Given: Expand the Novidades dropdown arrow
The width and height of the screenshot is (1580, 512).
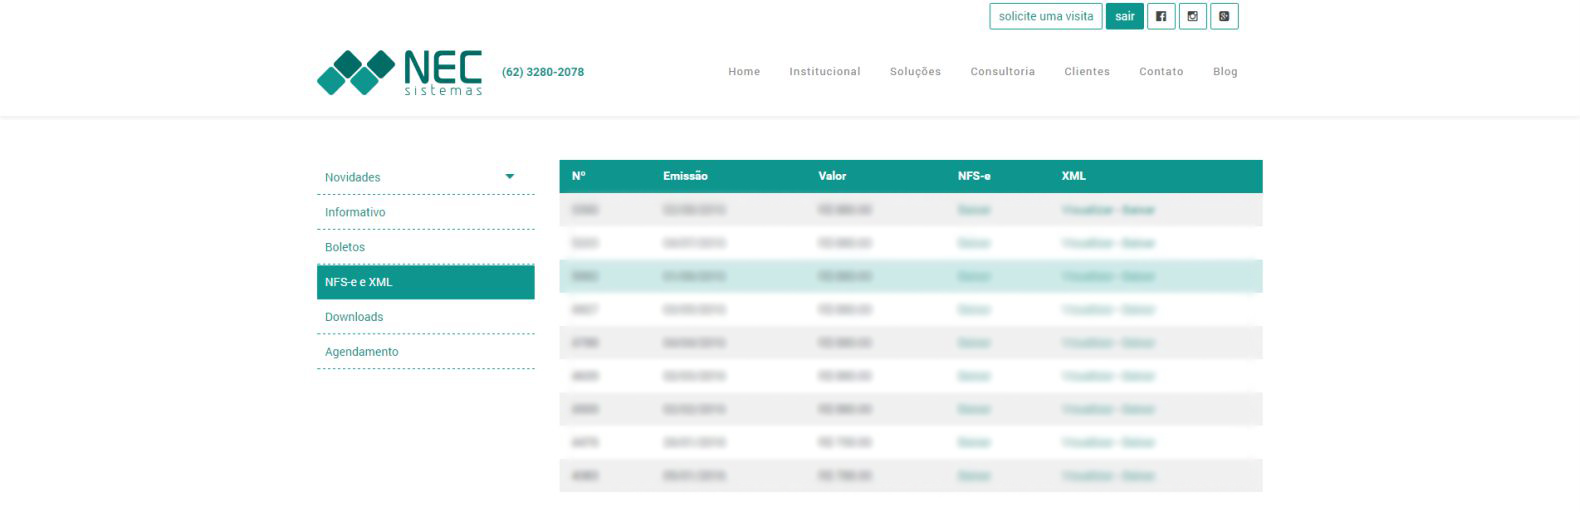Looking at the screenshot, I should click(x=510, y=177).
